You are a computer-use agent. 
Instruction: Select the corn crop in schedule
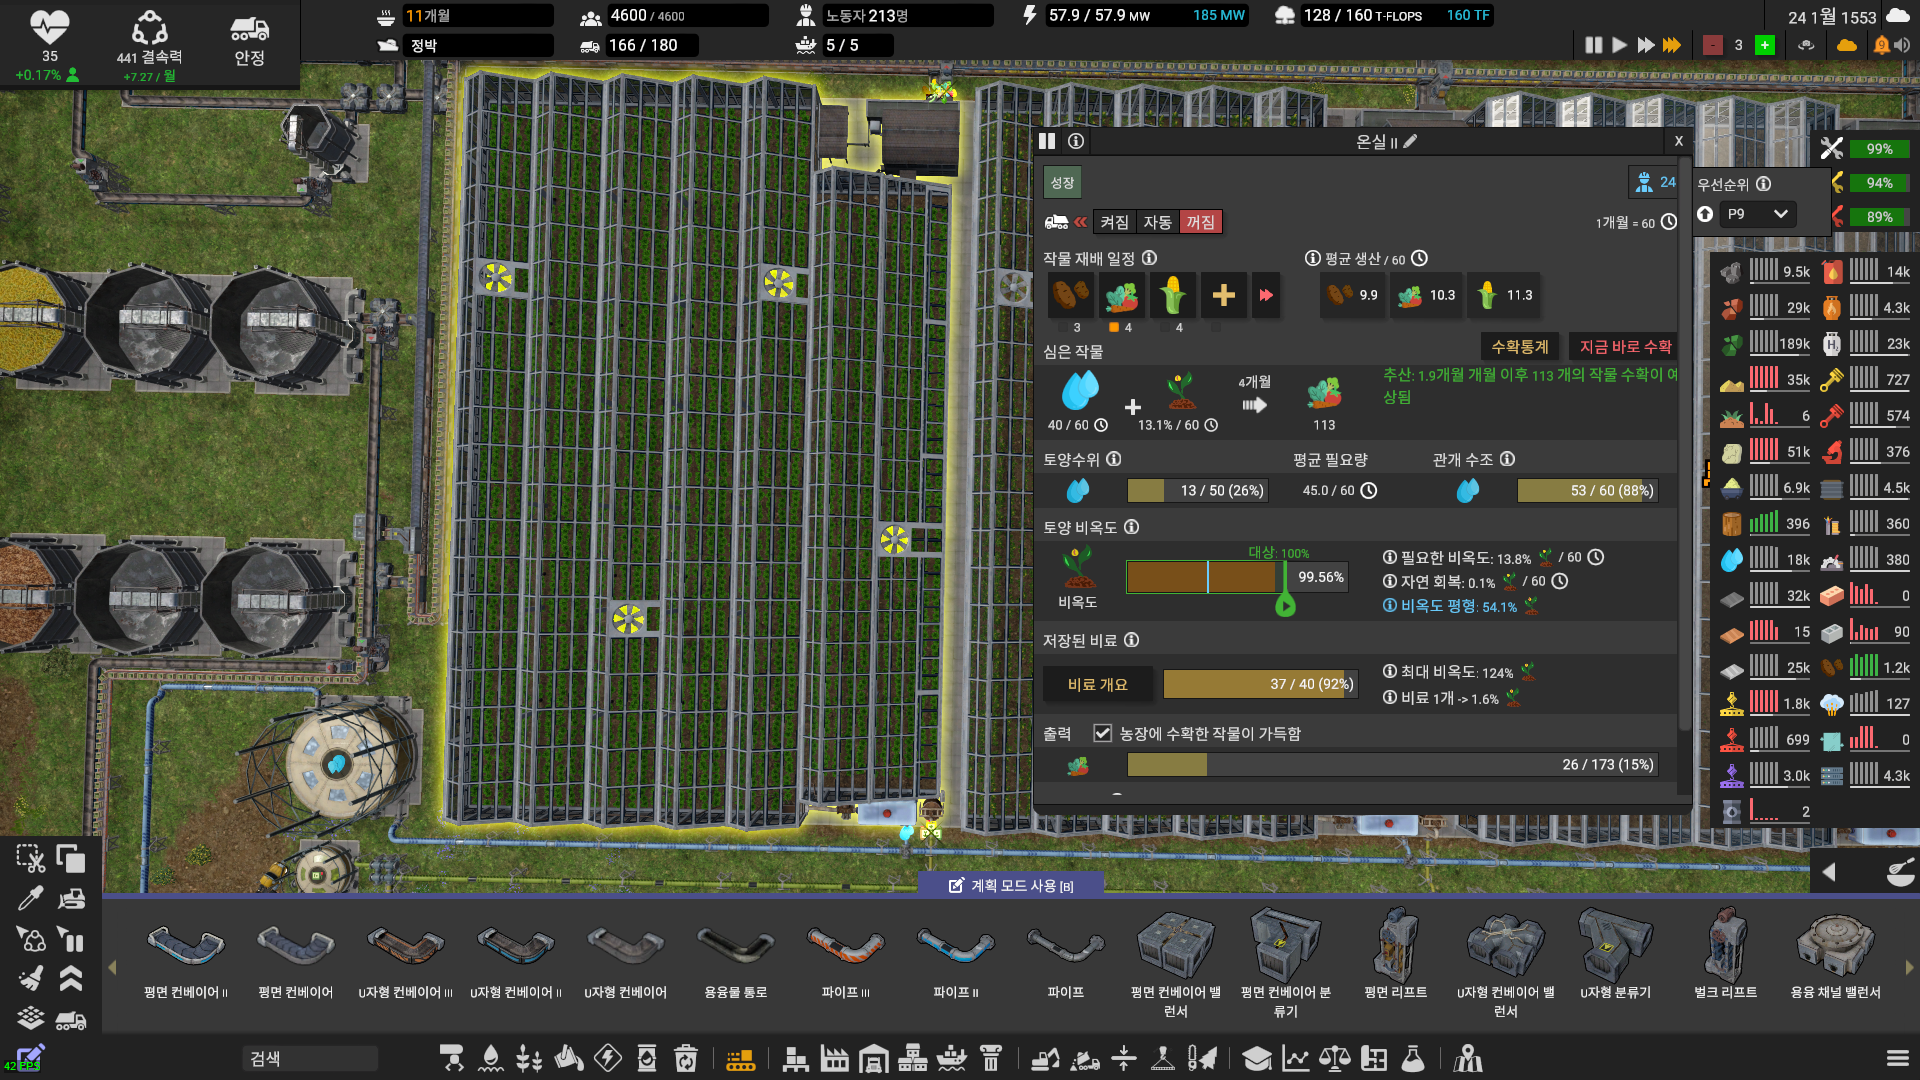click(1172, 295)
